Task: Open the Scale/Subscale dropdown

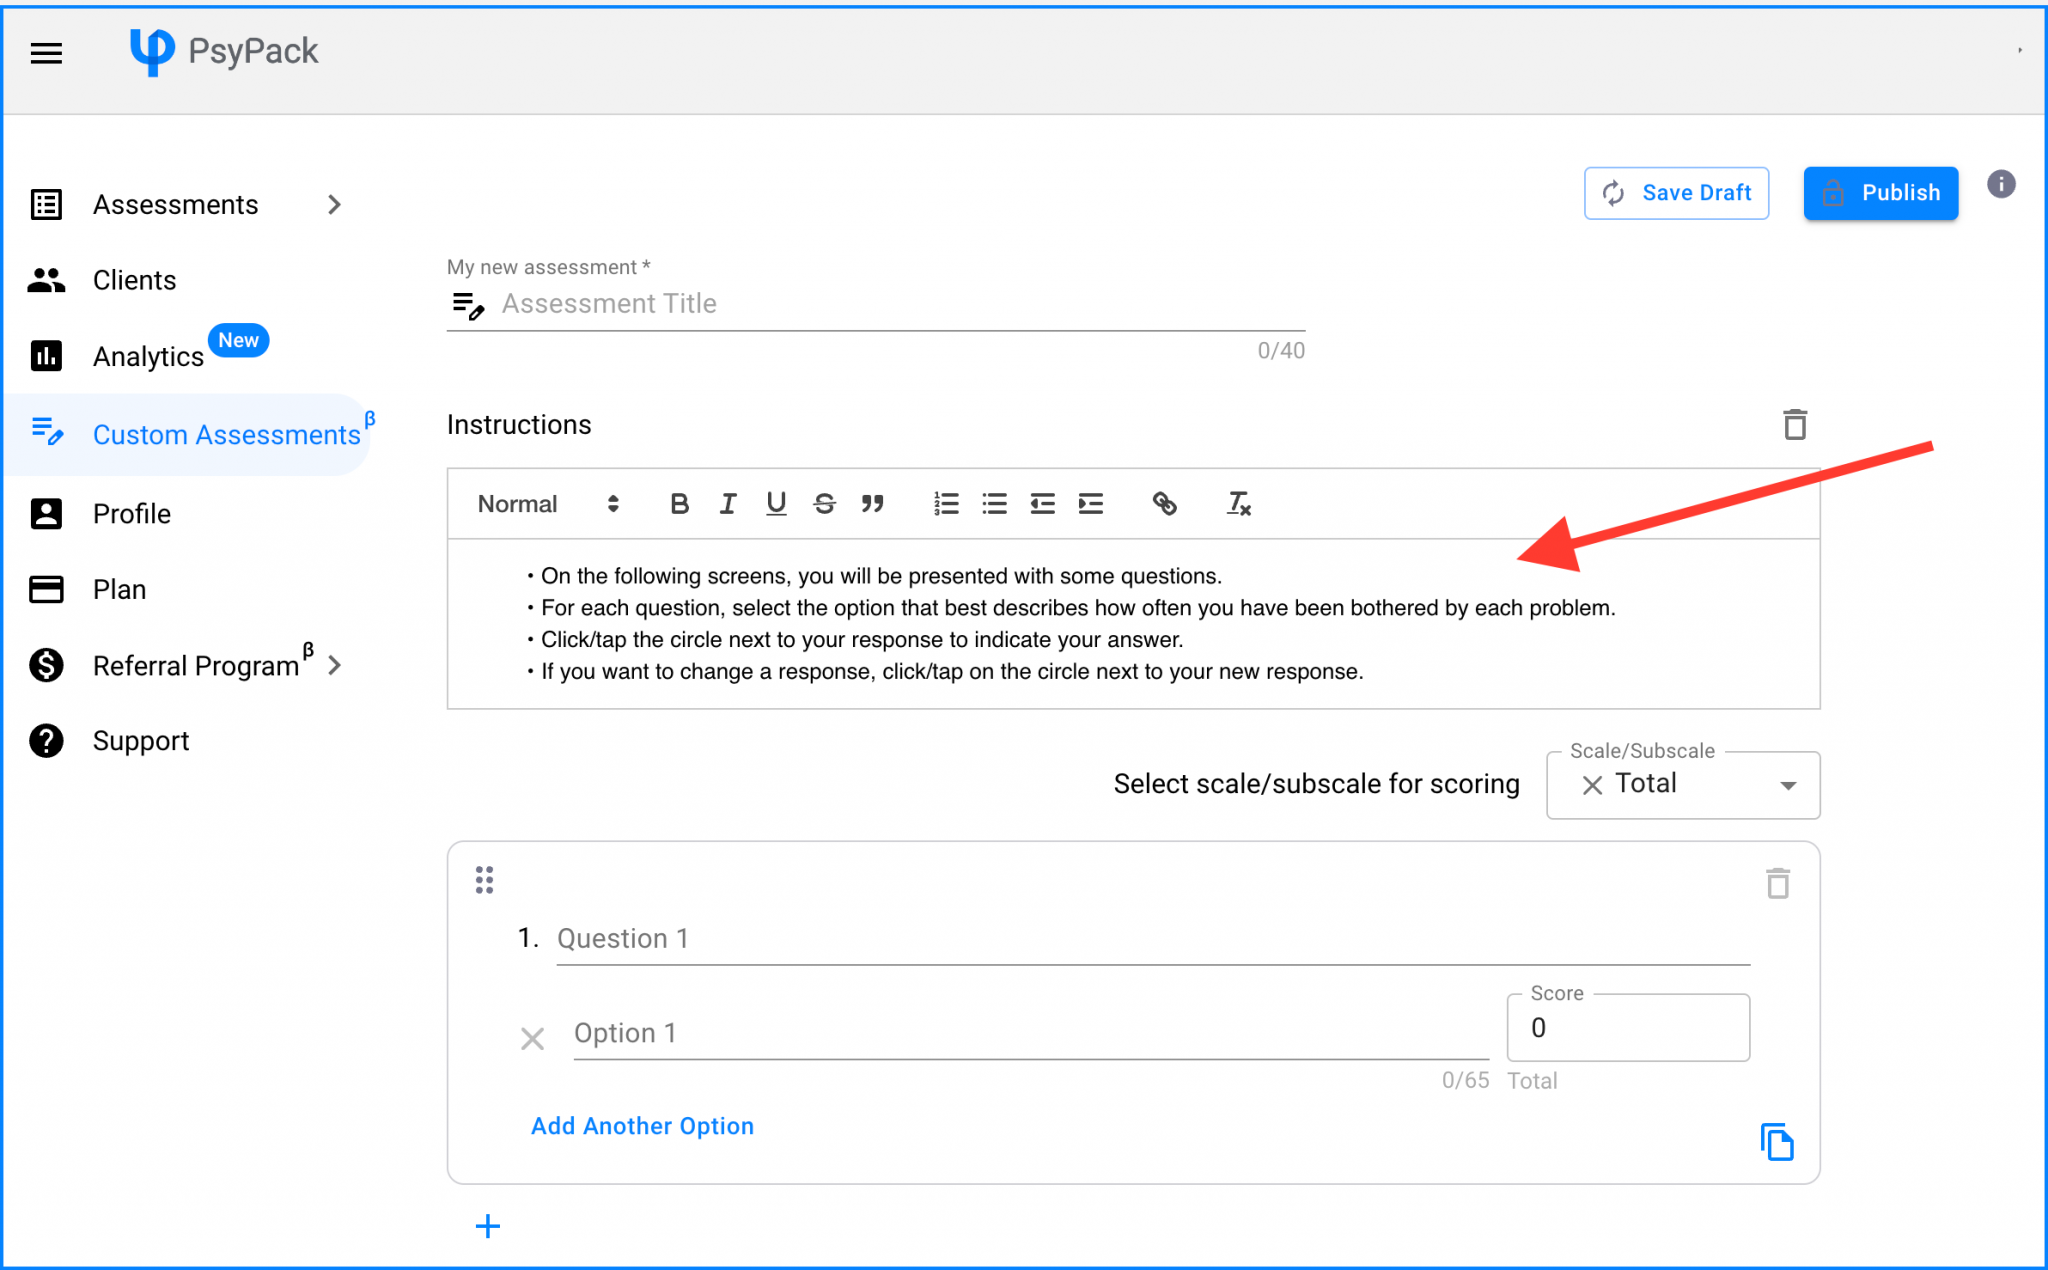Action: coord(1789,785)
